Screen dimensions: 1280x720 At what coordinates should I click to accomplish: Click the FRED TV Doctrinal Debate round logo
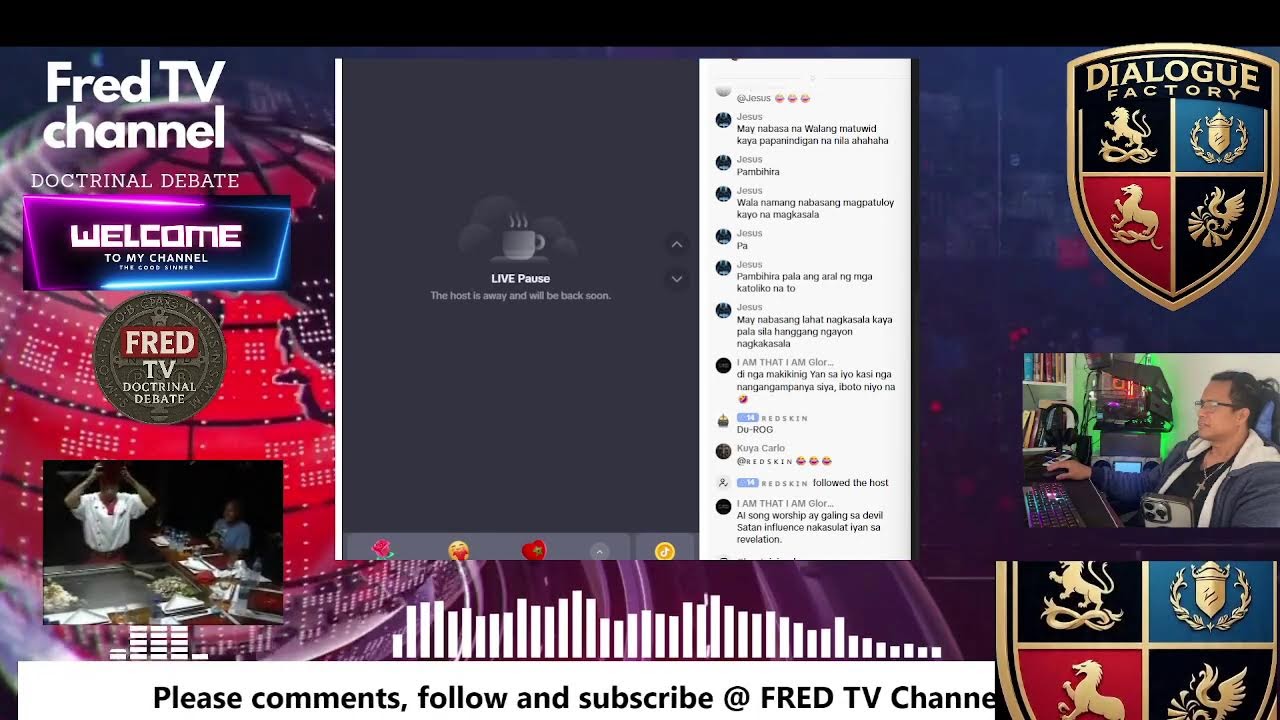tap(159, 359)
